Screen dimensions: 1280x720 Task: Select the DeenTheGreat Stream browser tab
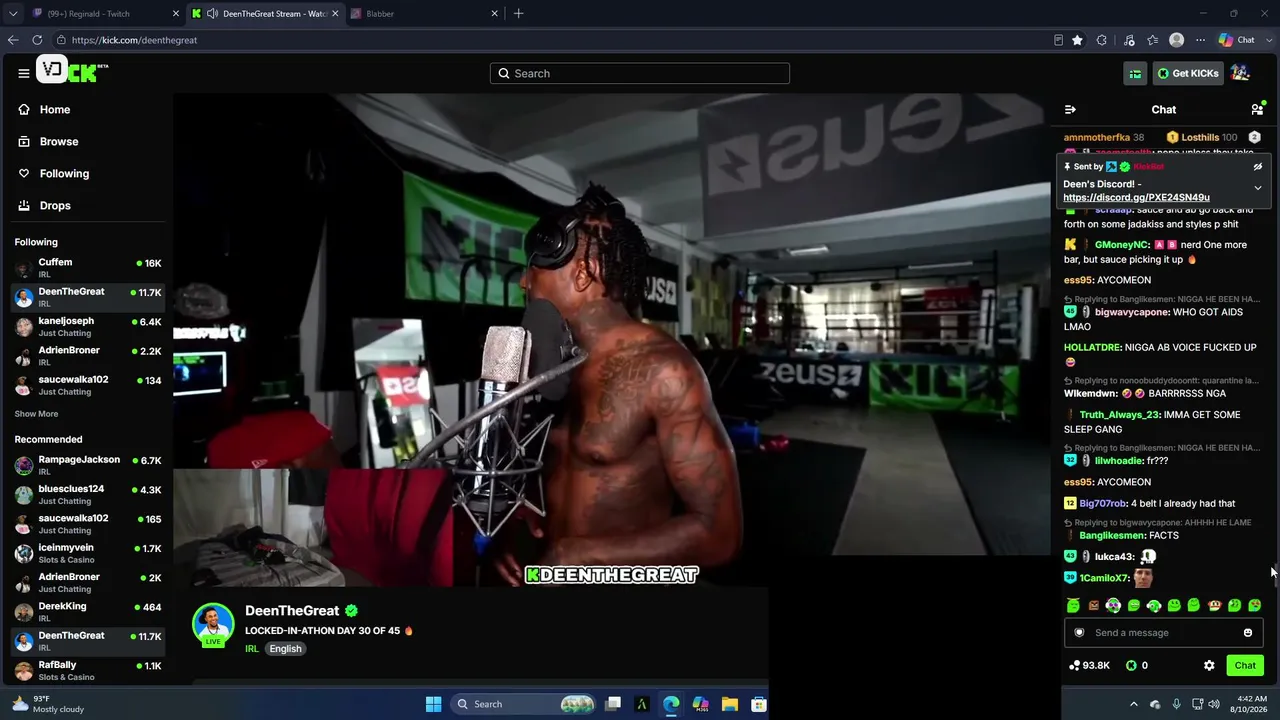(x=265, y=14)
